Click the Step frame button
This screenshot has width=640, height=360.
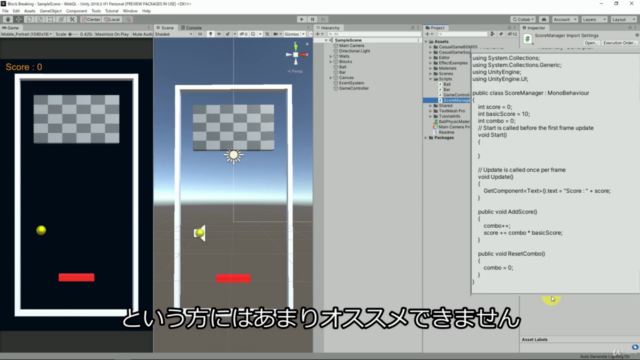[323, 19]
